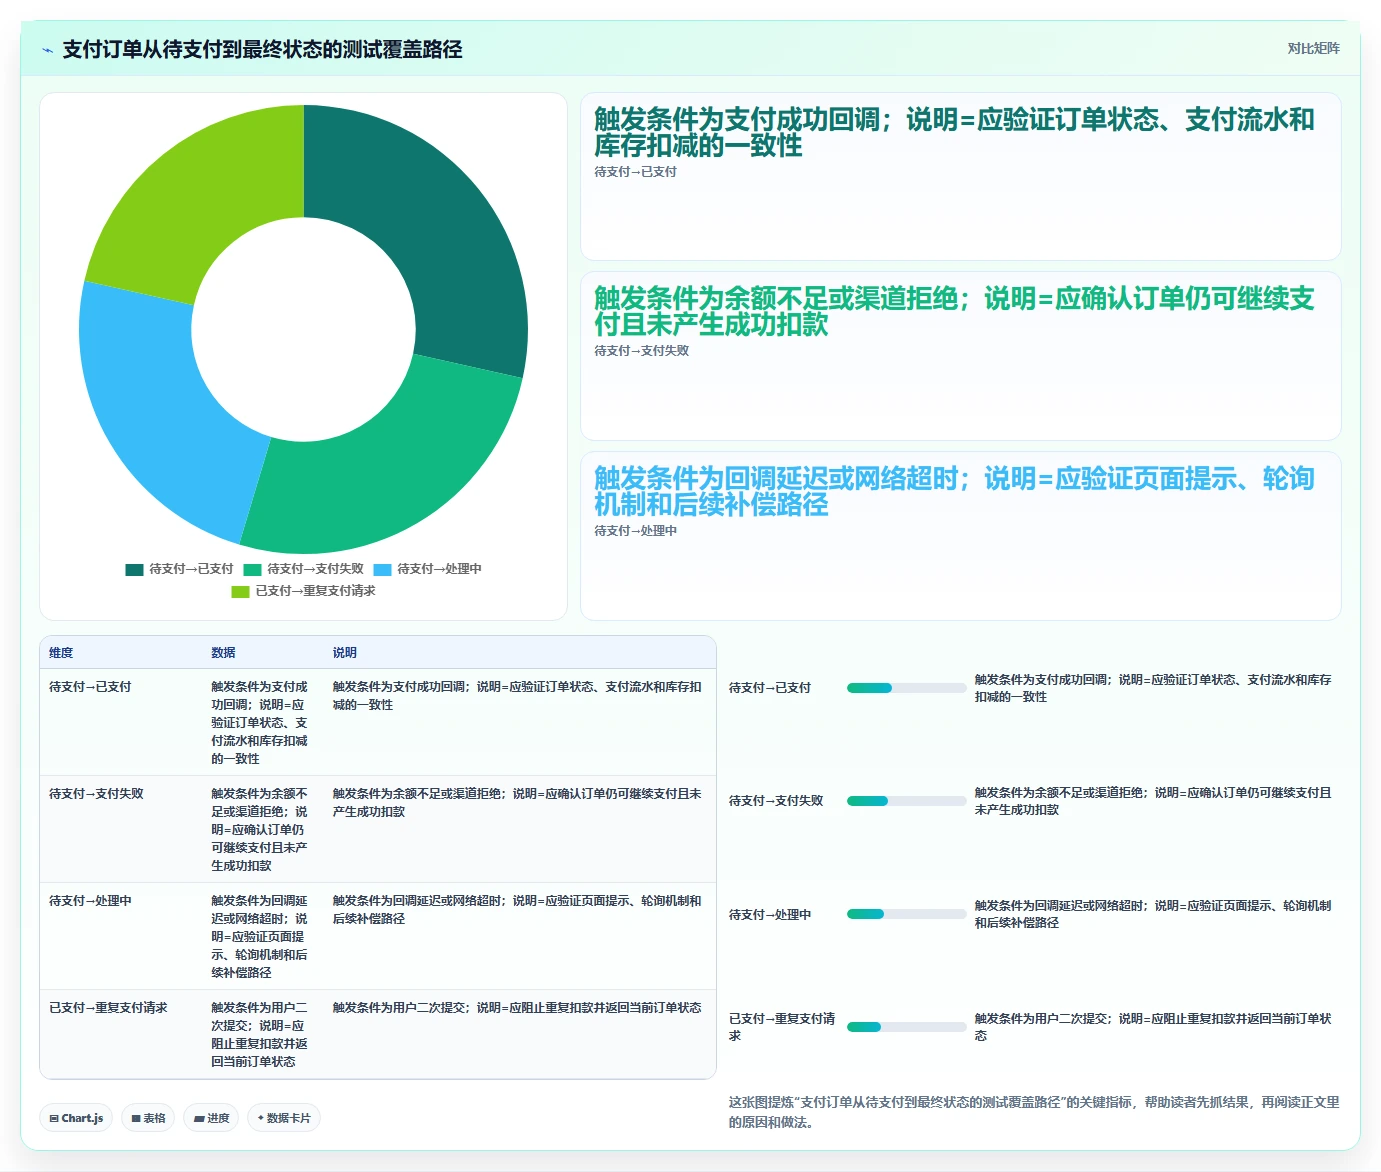1381x1172 pixels.
Task: Open the card headline about 回调延迟或网络超时
Action: tap(954, 491)
